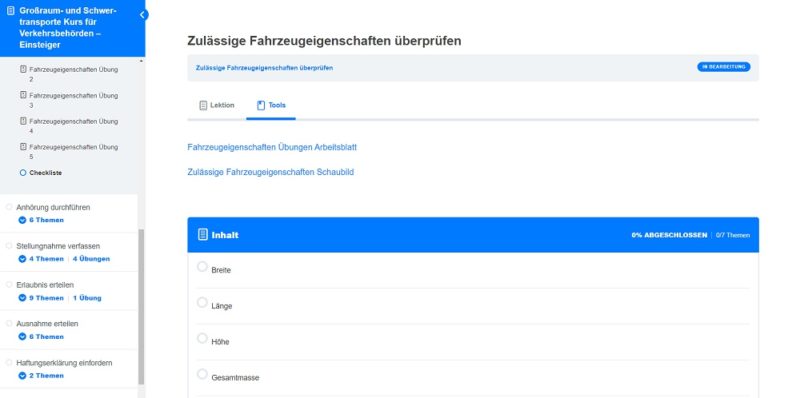Screen dimensions: 800x398
Task: Click the Checkliste circle icon
Action: click(x=22, y=173)
